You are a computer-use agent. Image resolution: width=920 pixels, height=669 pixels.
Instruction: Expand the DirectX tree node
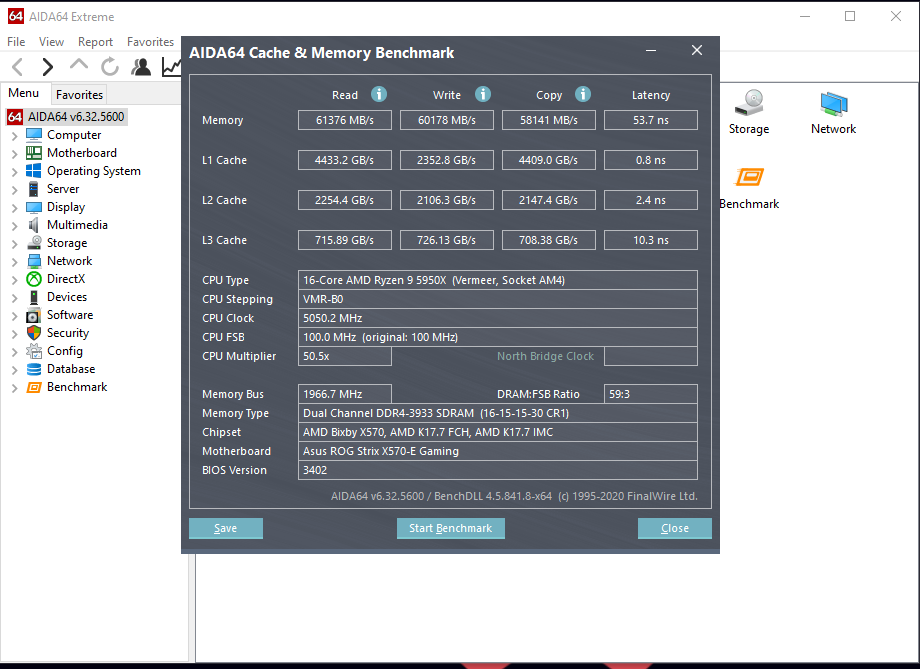click(14, 280)
